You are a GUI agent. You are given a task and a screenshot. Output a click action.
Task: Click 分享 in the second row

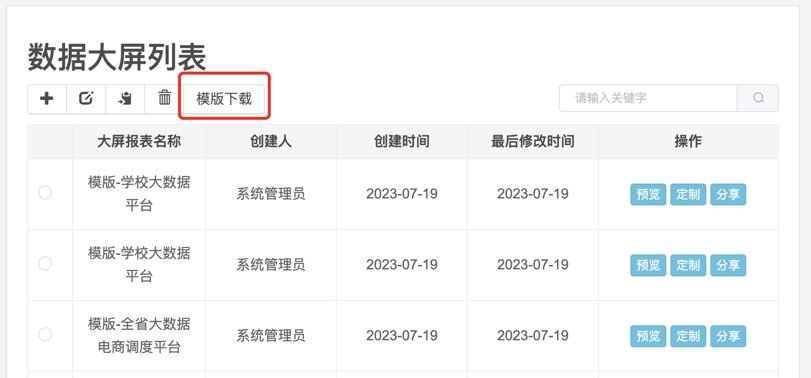tap(728, 265)
